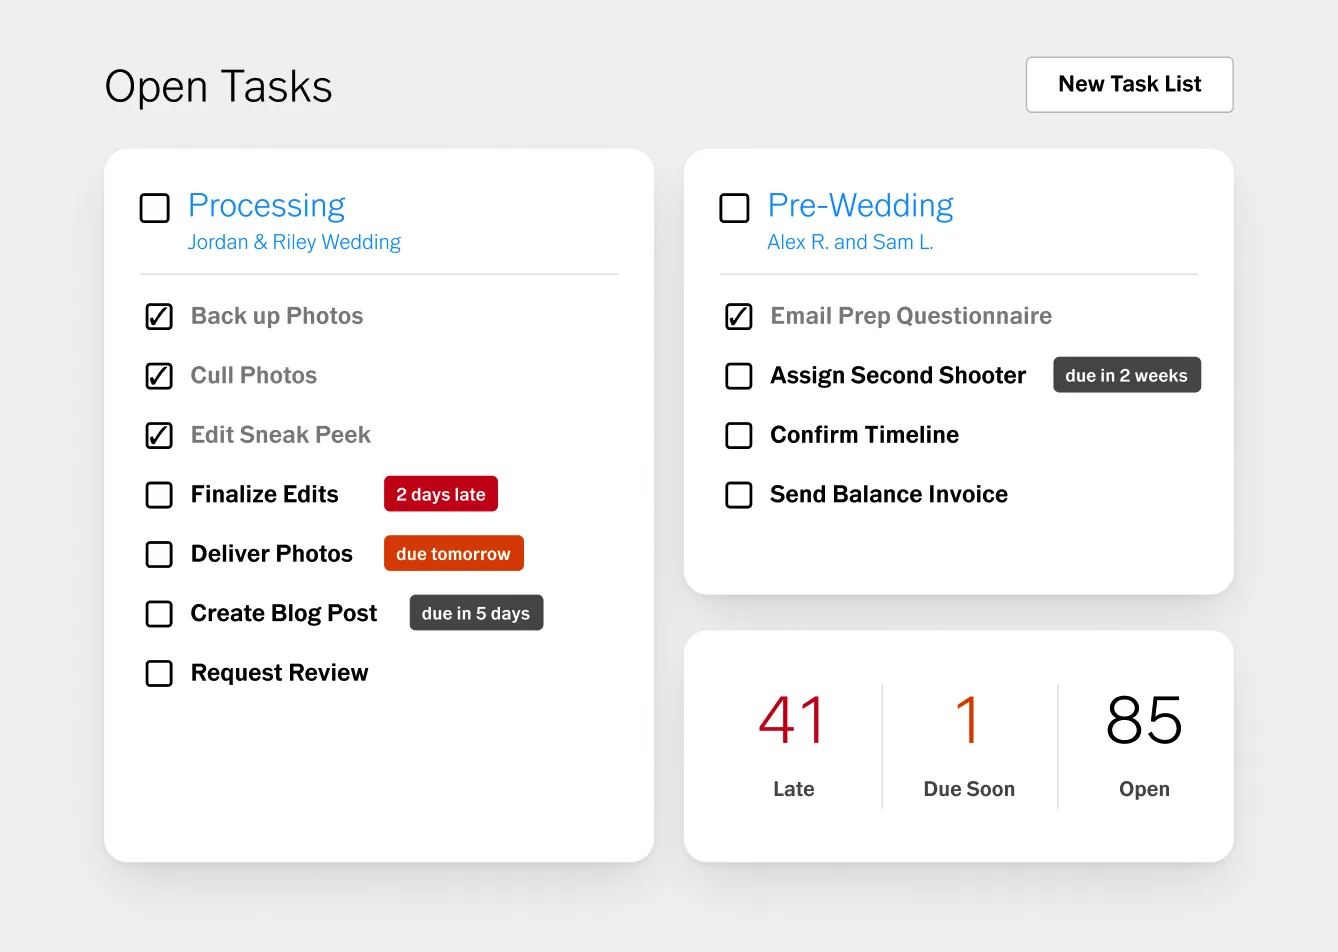Viewport: 1338px width, 952px height.
Task: Open the Processing task list title
Action: point(267,205)
